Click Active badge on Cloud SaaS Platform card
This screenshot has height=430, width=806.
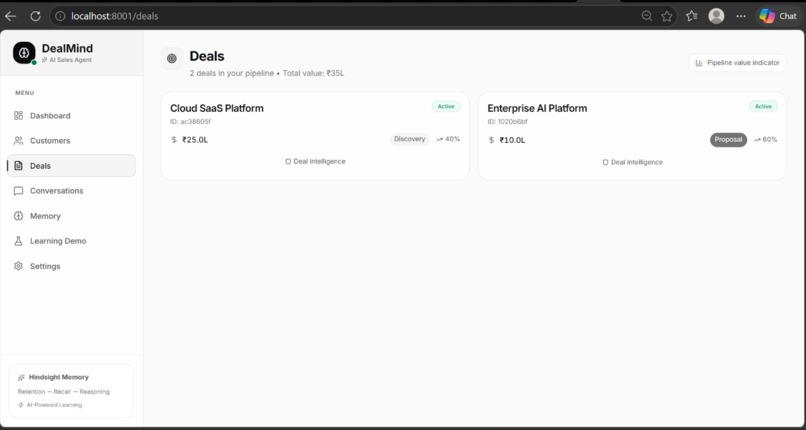coord(446,106)
